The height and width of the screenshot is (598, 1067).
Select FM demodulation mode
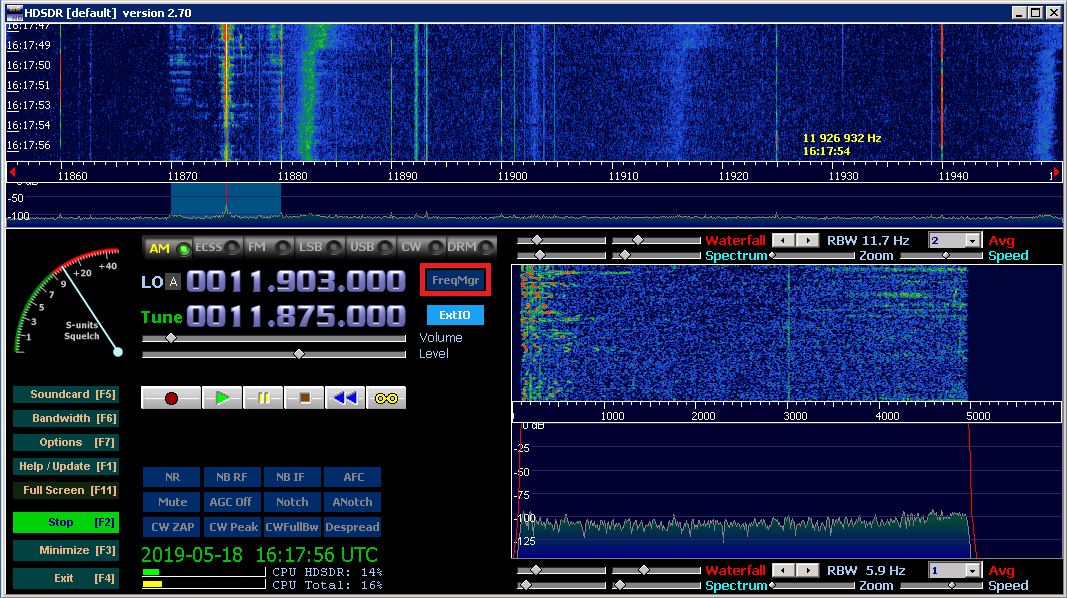[268, 248]
